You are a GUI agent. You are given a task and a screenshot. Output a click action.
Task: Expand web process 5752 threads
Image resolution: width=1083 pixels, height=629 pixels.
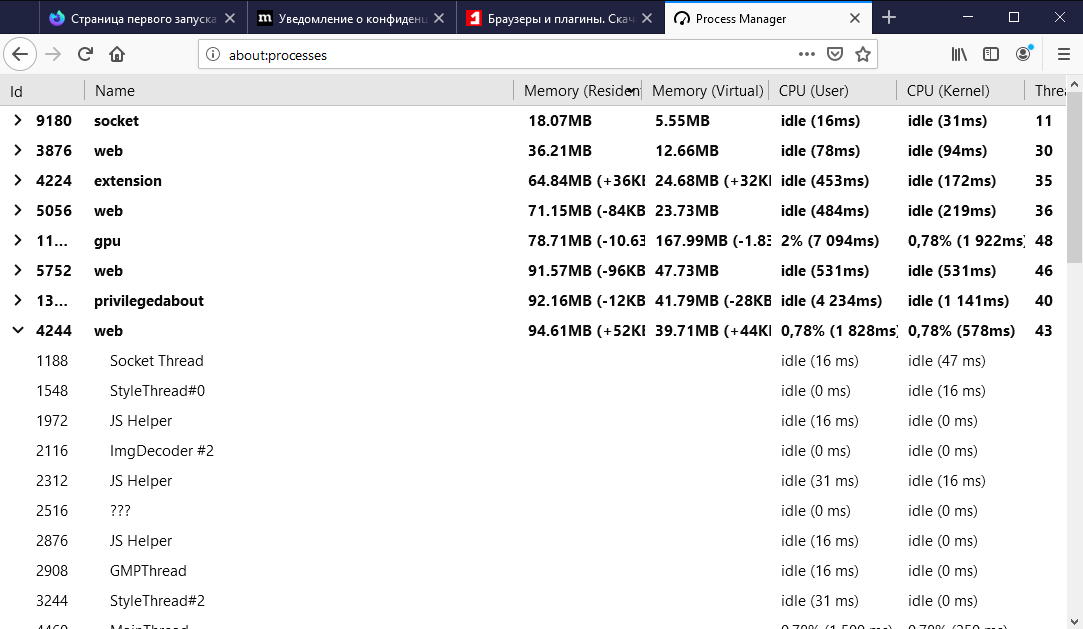[x=18, y=271]
